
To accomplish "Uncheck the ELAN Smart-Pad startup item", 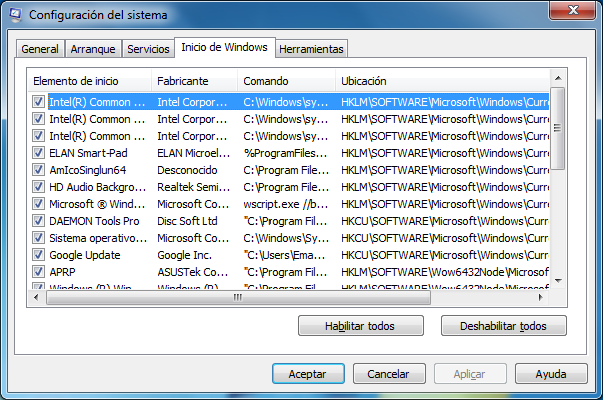I will pos(38,153).
